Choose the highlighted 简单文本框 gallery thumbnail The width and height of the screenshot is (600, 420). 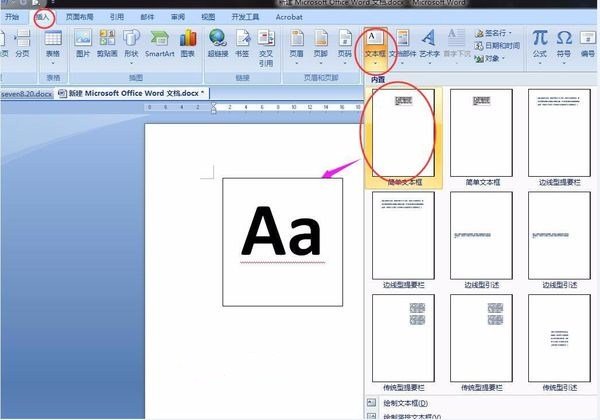[x=403, y=131]
